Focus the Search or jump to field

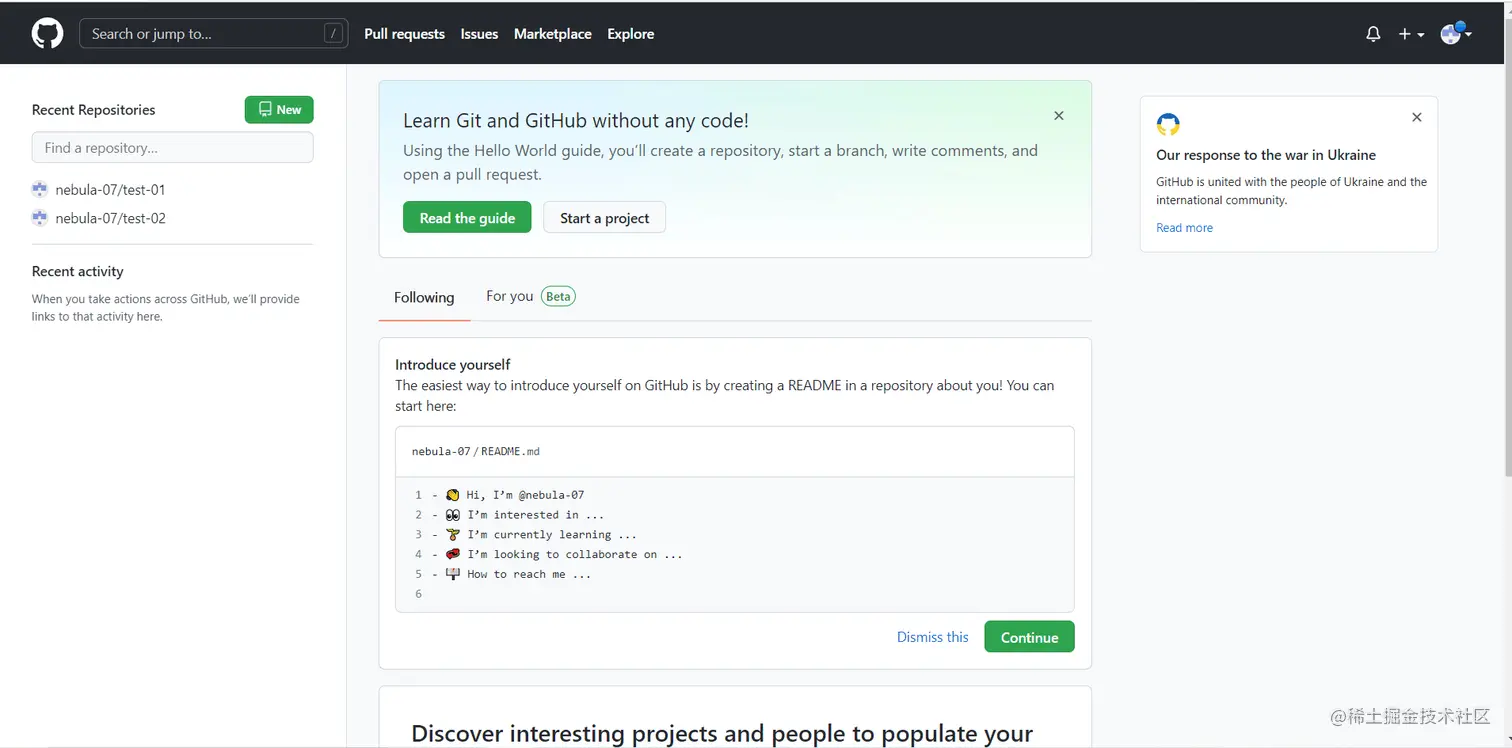click(x=214, y=33)
